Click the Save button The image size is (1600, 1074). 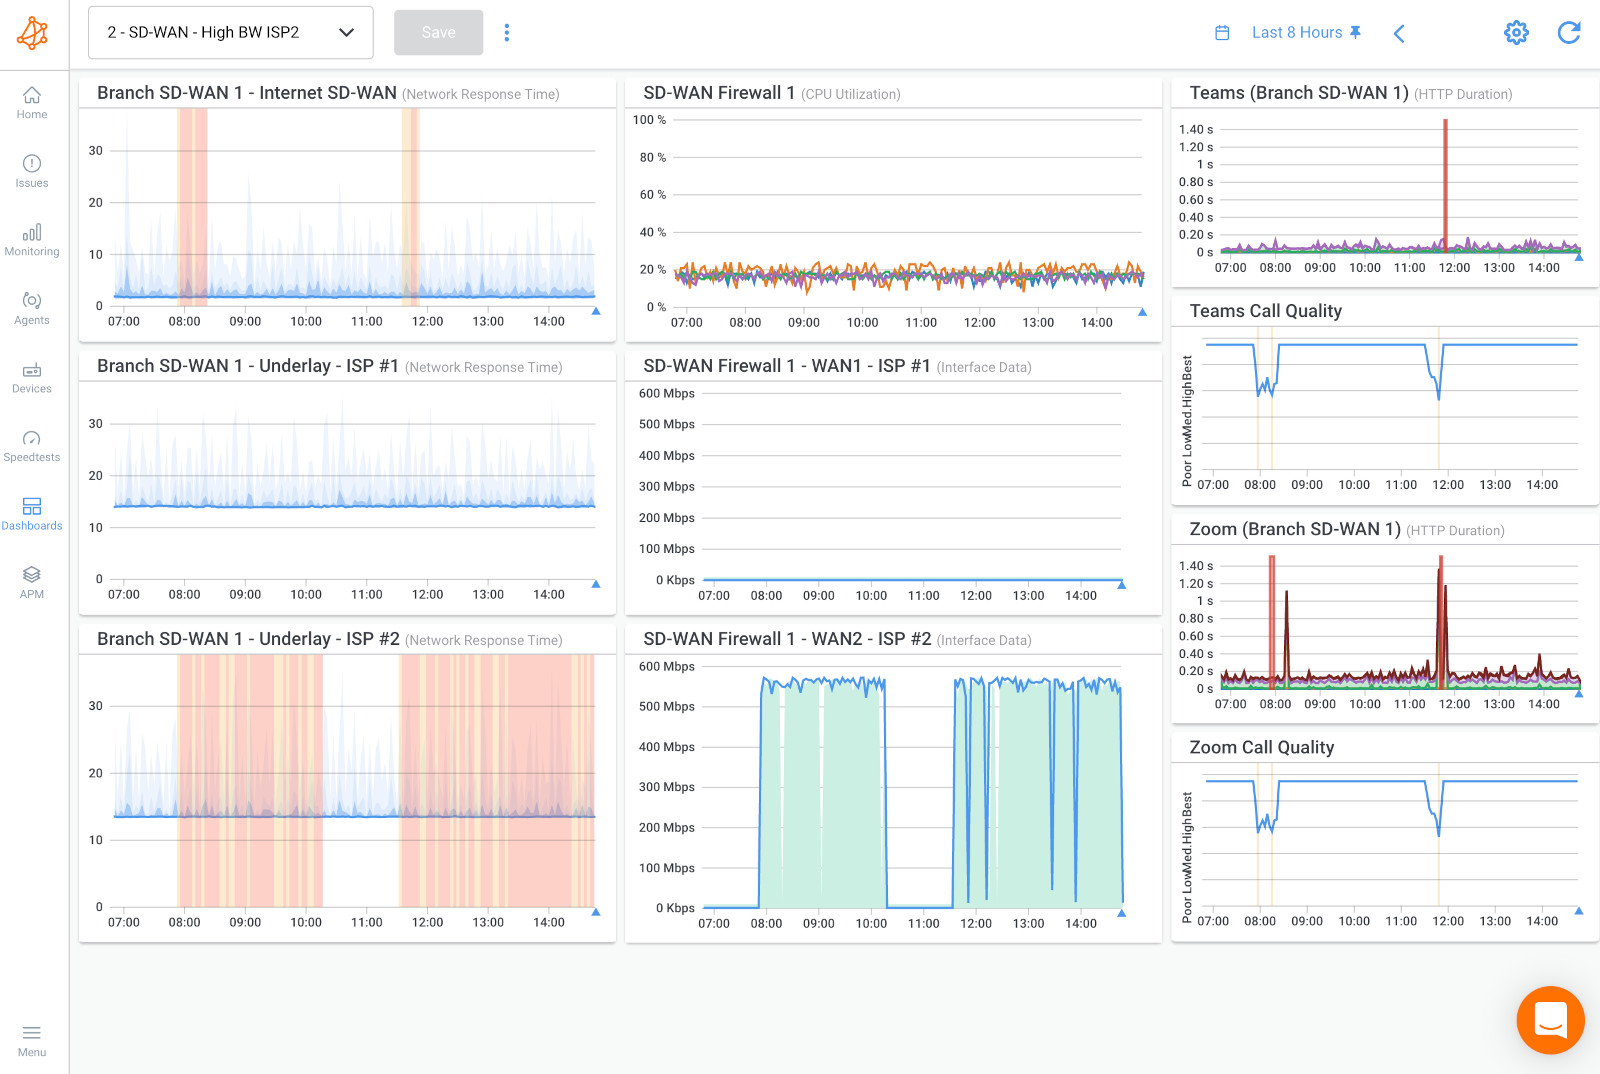pos(438,32)
